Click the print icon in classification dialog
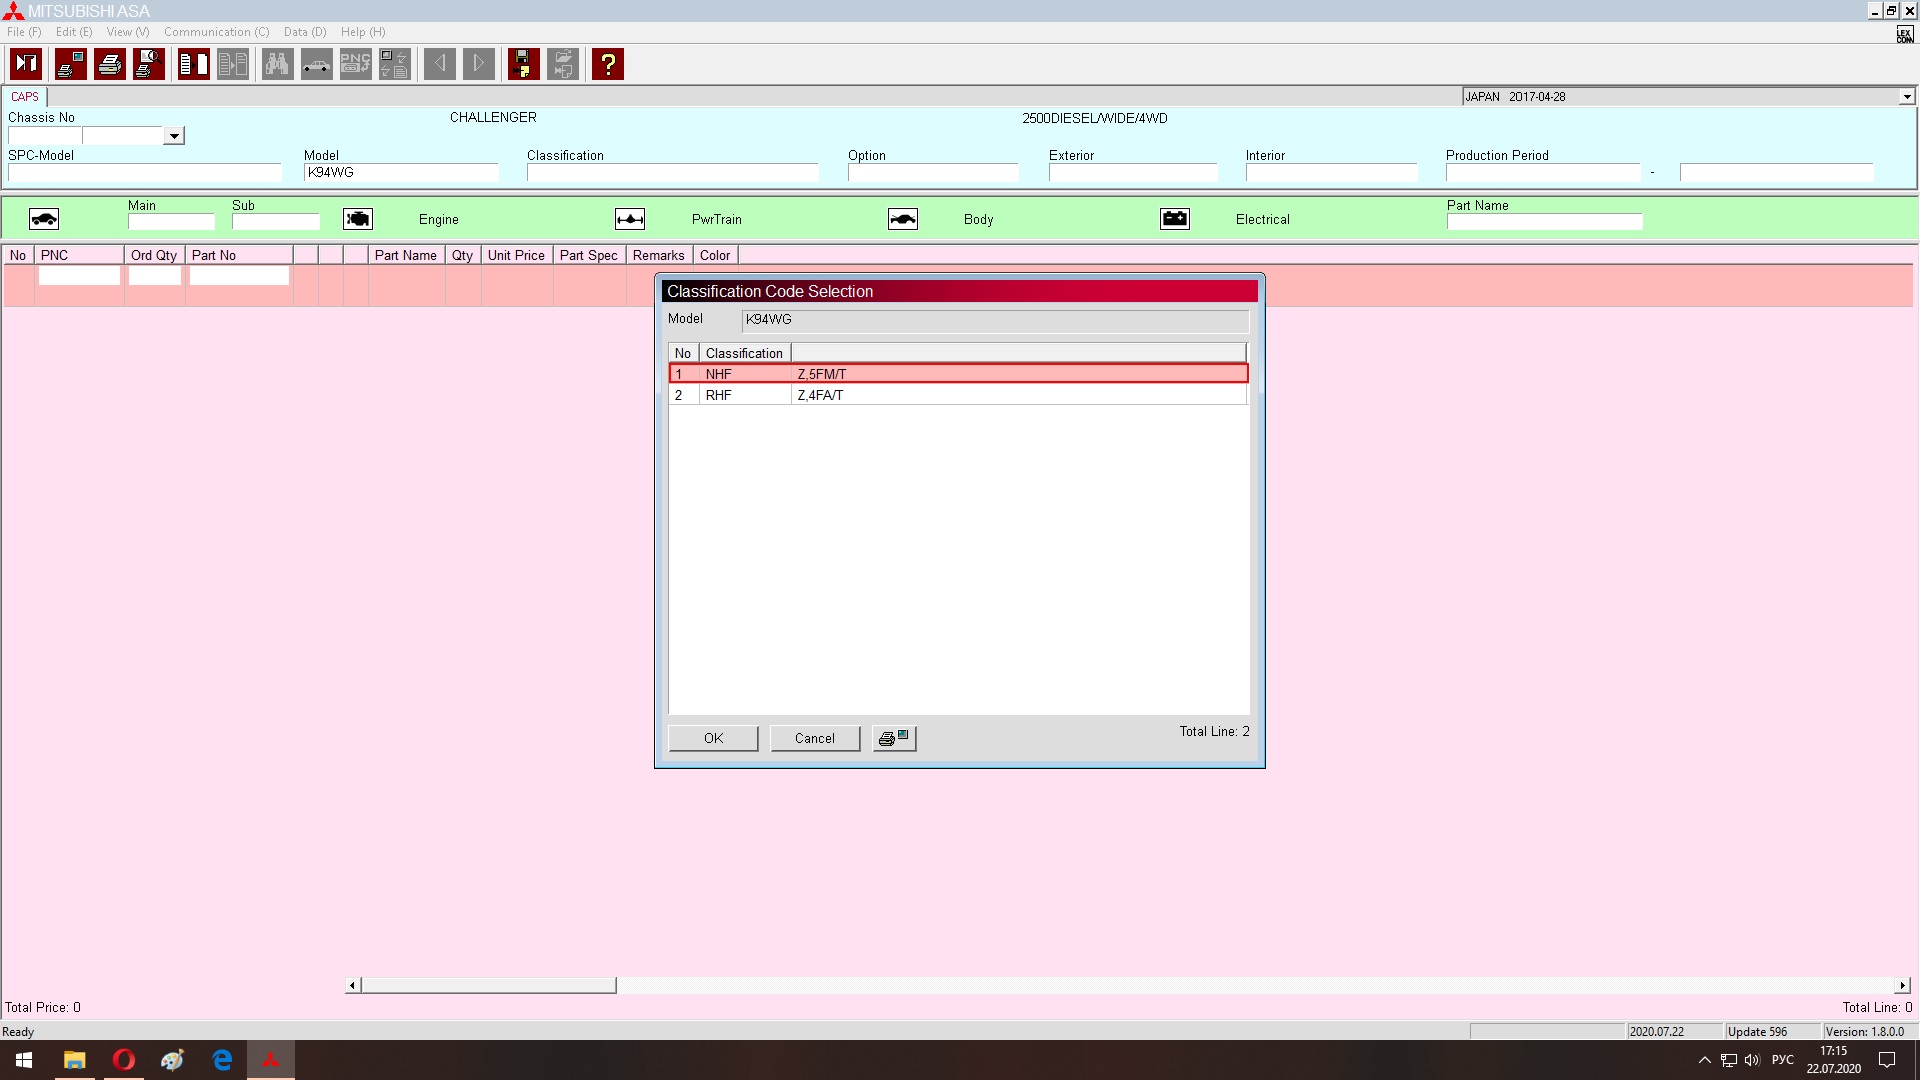 point(894,738)
